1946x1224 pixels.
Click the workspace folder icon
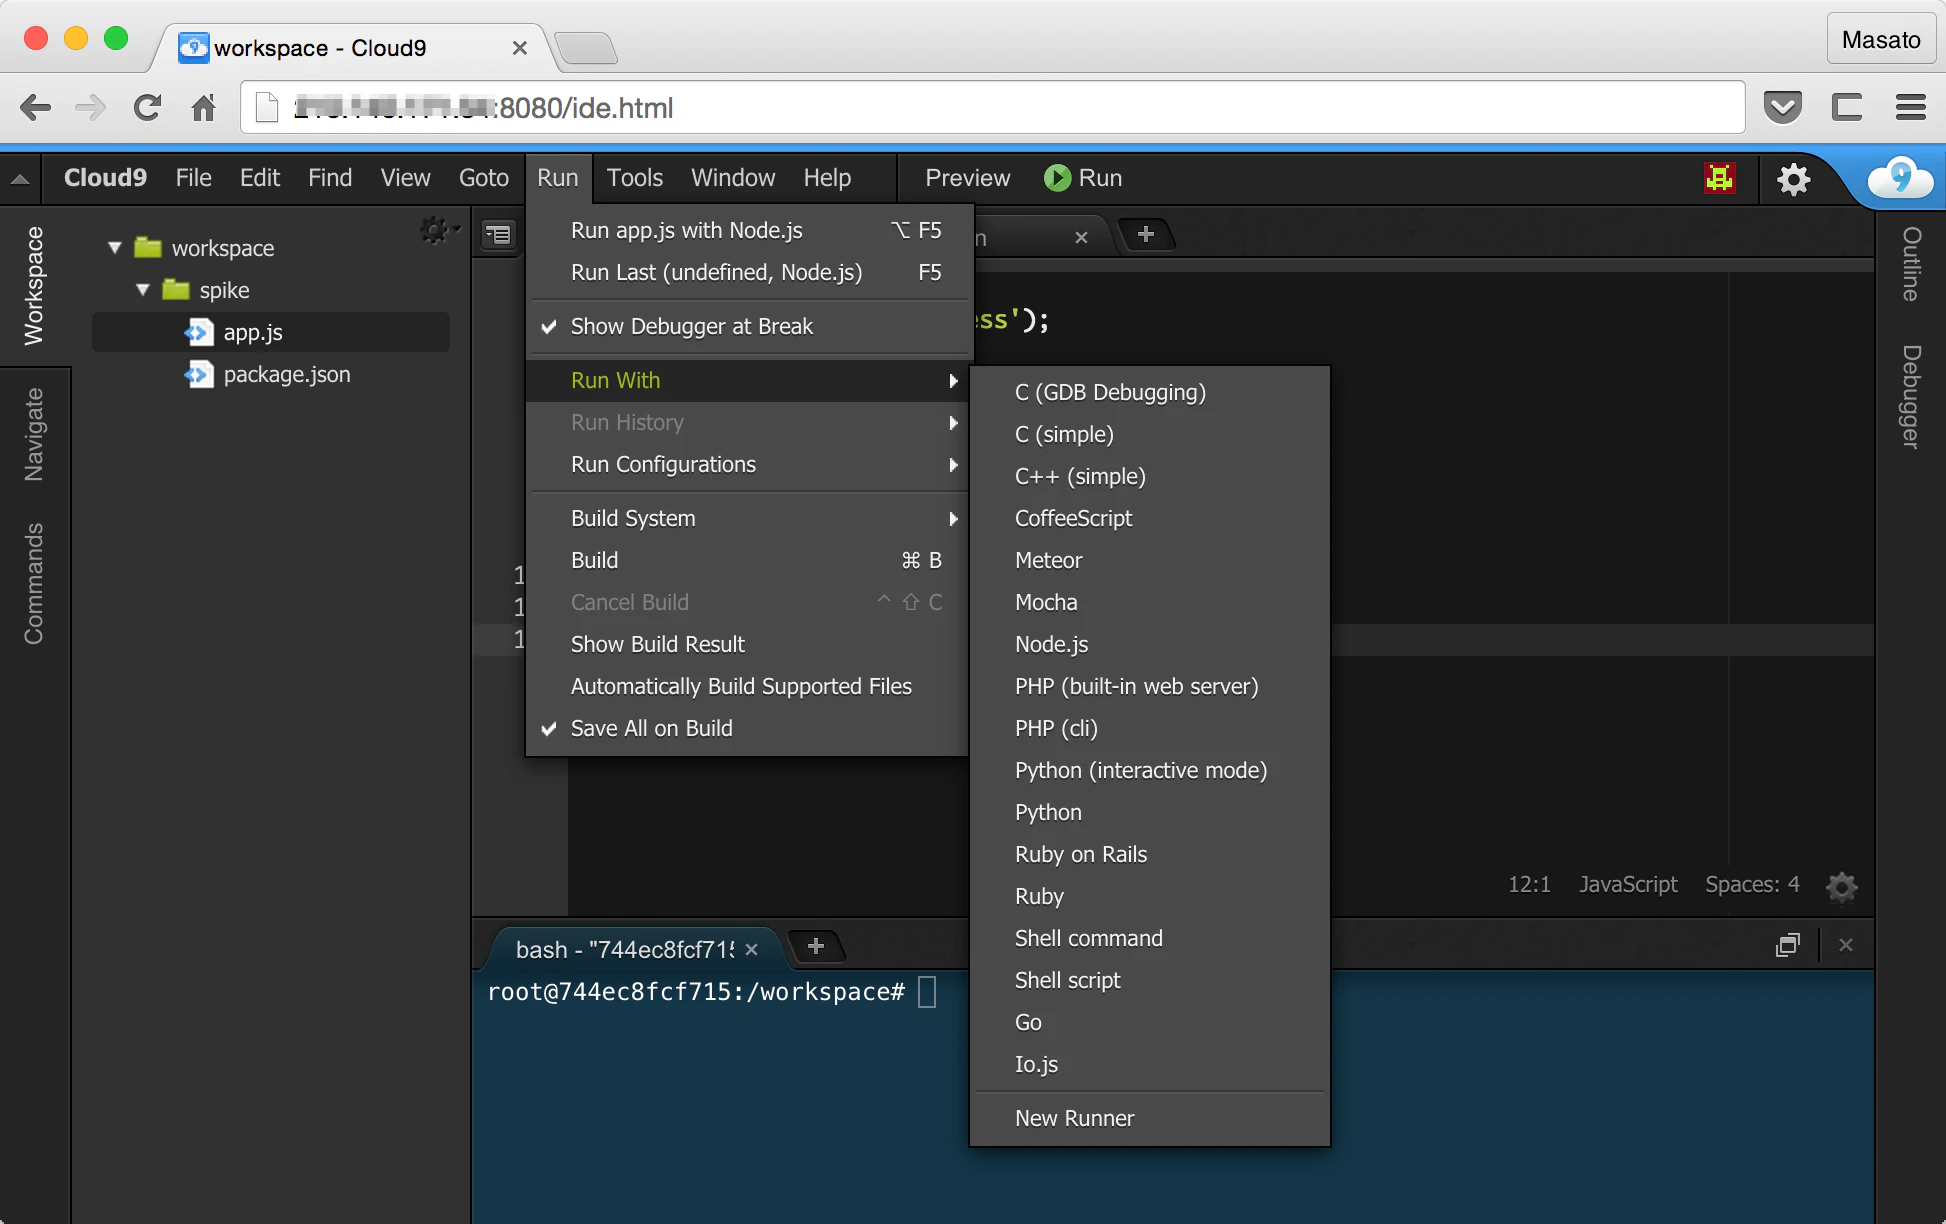[x=148, y=247]
